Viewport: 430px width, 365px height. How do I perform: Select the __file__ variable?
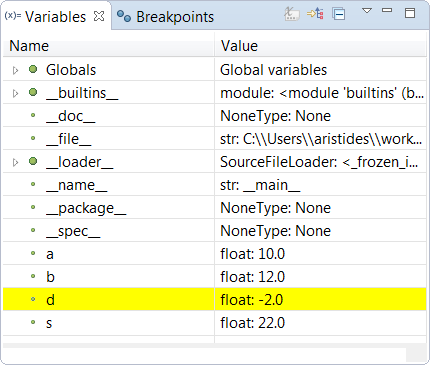(215, 139)
